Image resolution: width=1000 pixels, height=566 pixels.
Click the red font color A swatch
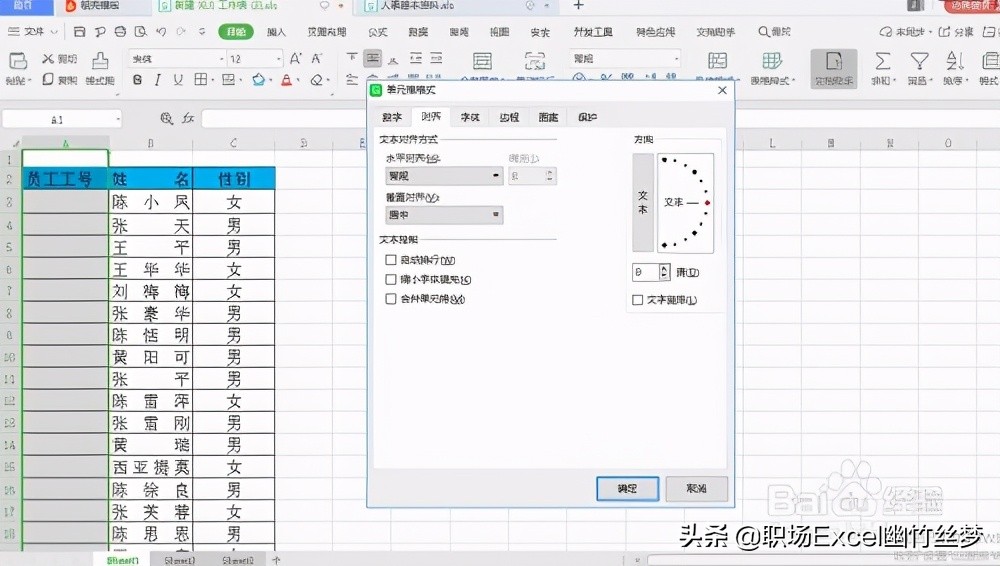[x=287, y=80]
